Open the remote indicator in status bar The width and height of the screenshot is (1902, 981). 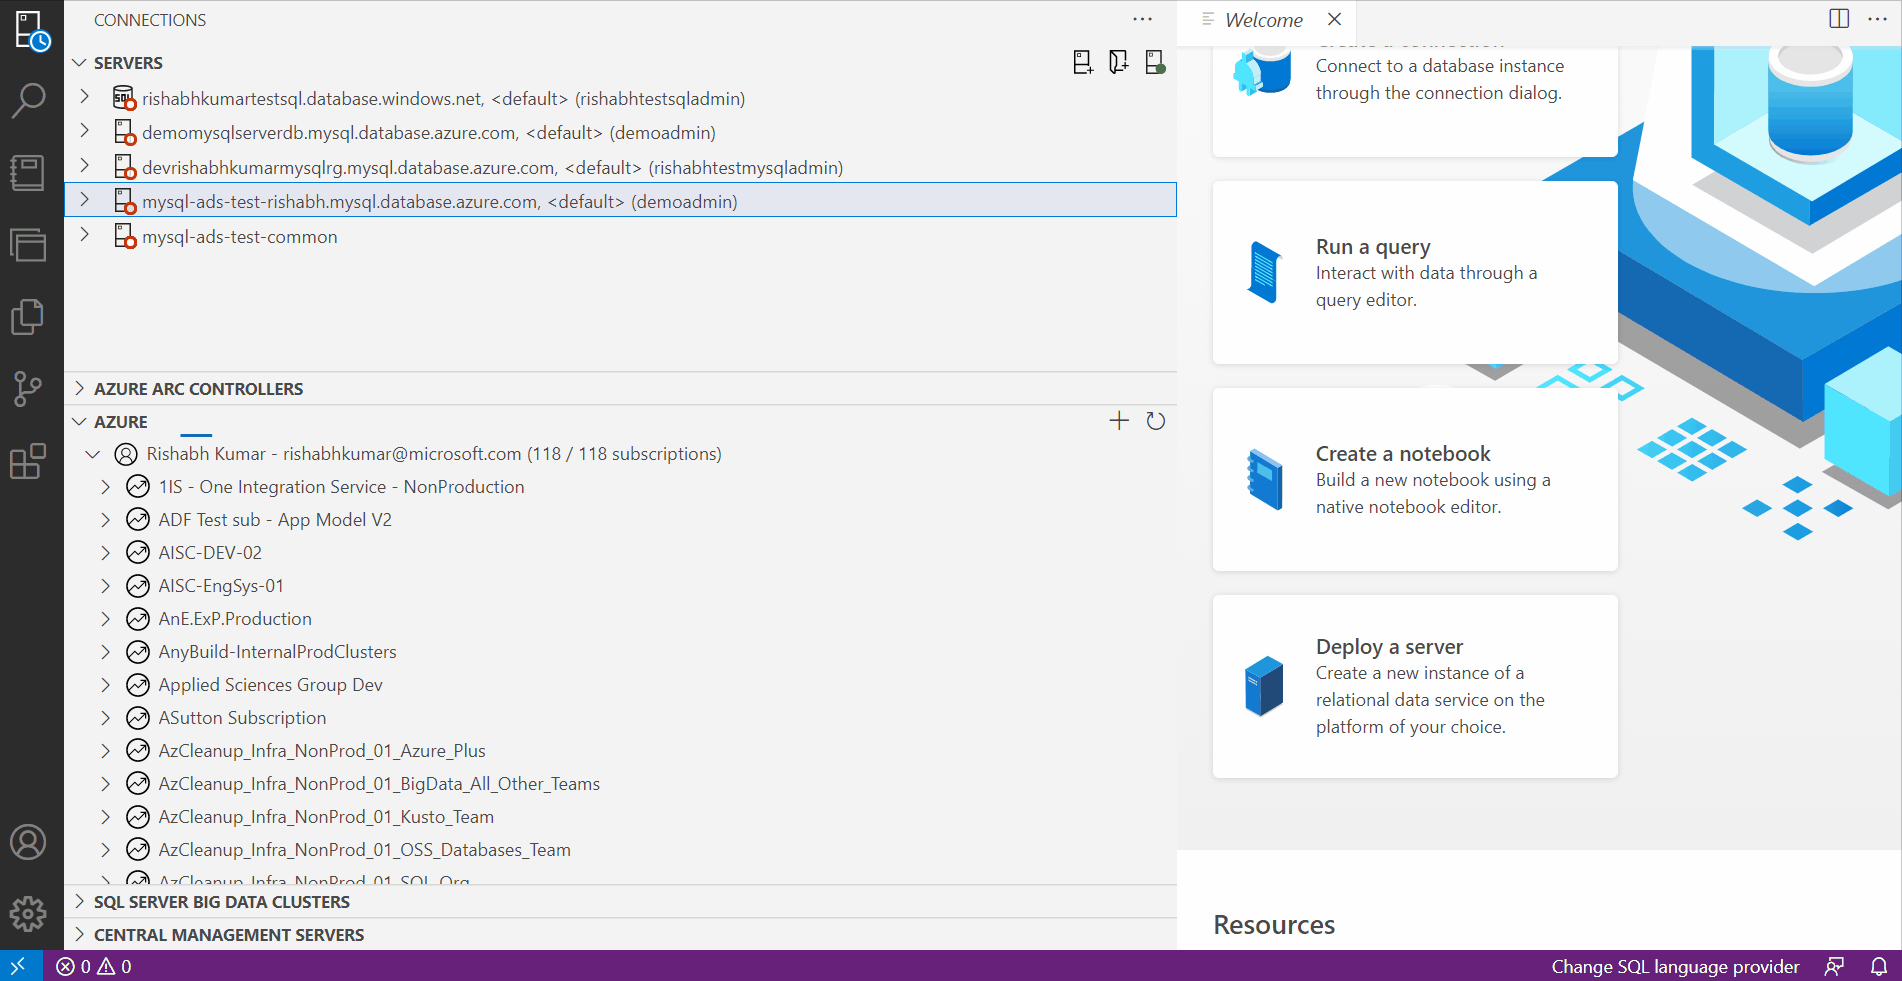pos(20,966)
